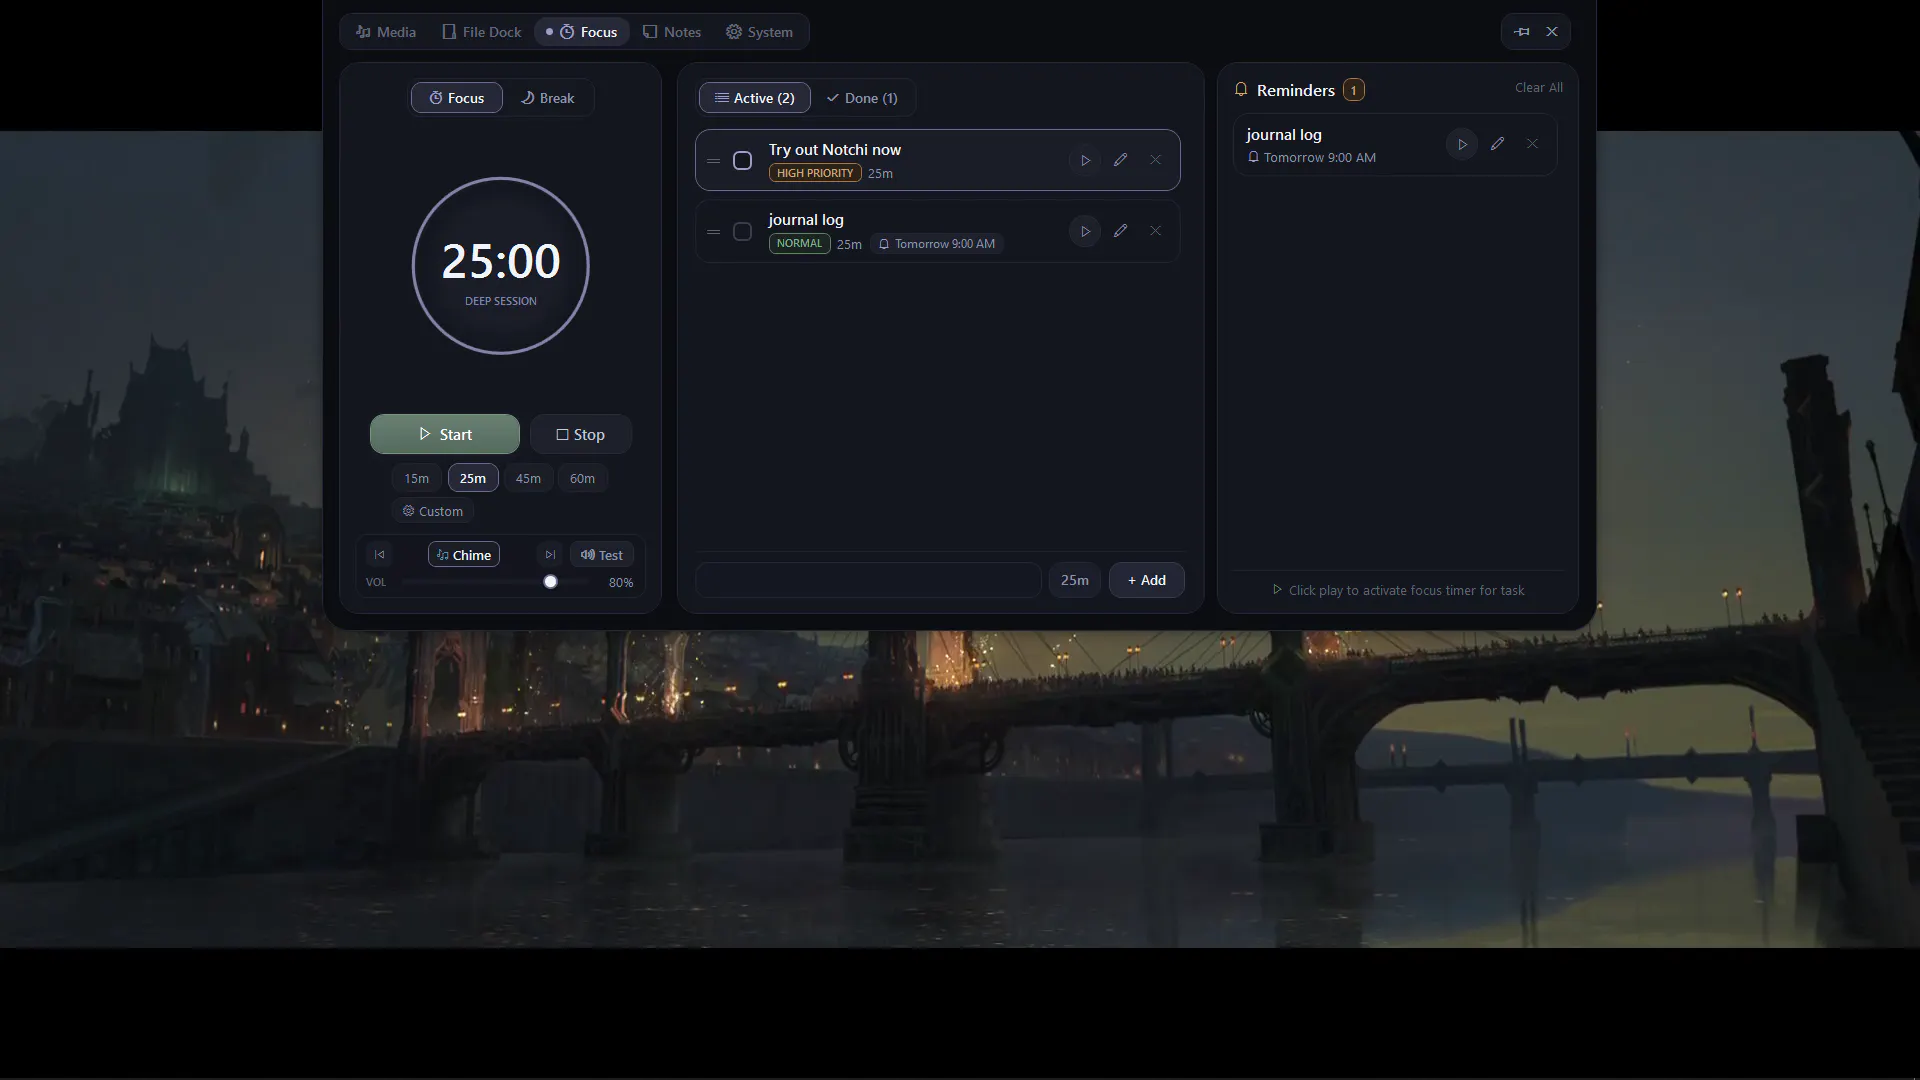
Task: Pin the Notchi panel with pin icon
Action: 1522,32
